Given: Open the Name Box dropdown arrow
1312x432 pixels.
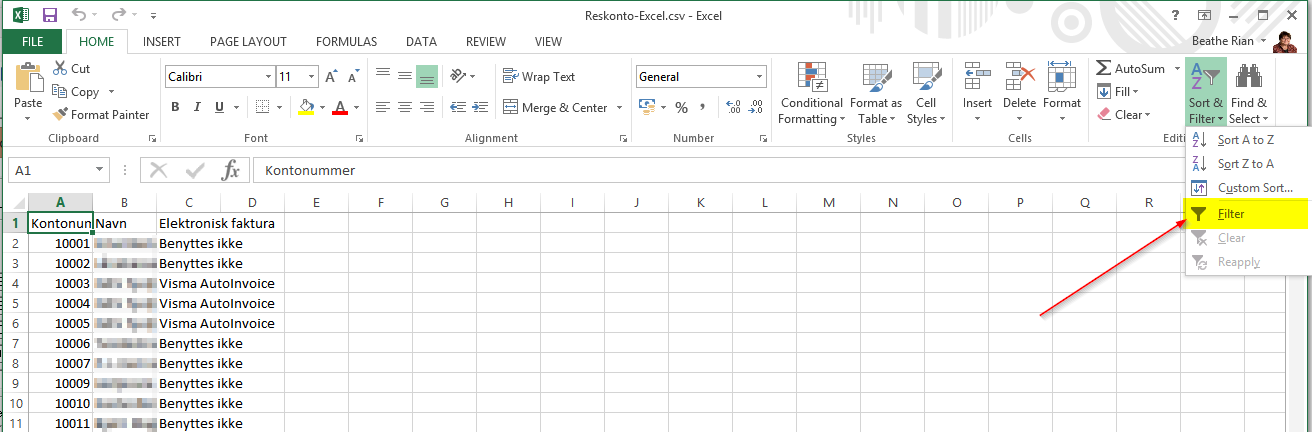Looking at the screenshot, I should (x=100, y=171).
